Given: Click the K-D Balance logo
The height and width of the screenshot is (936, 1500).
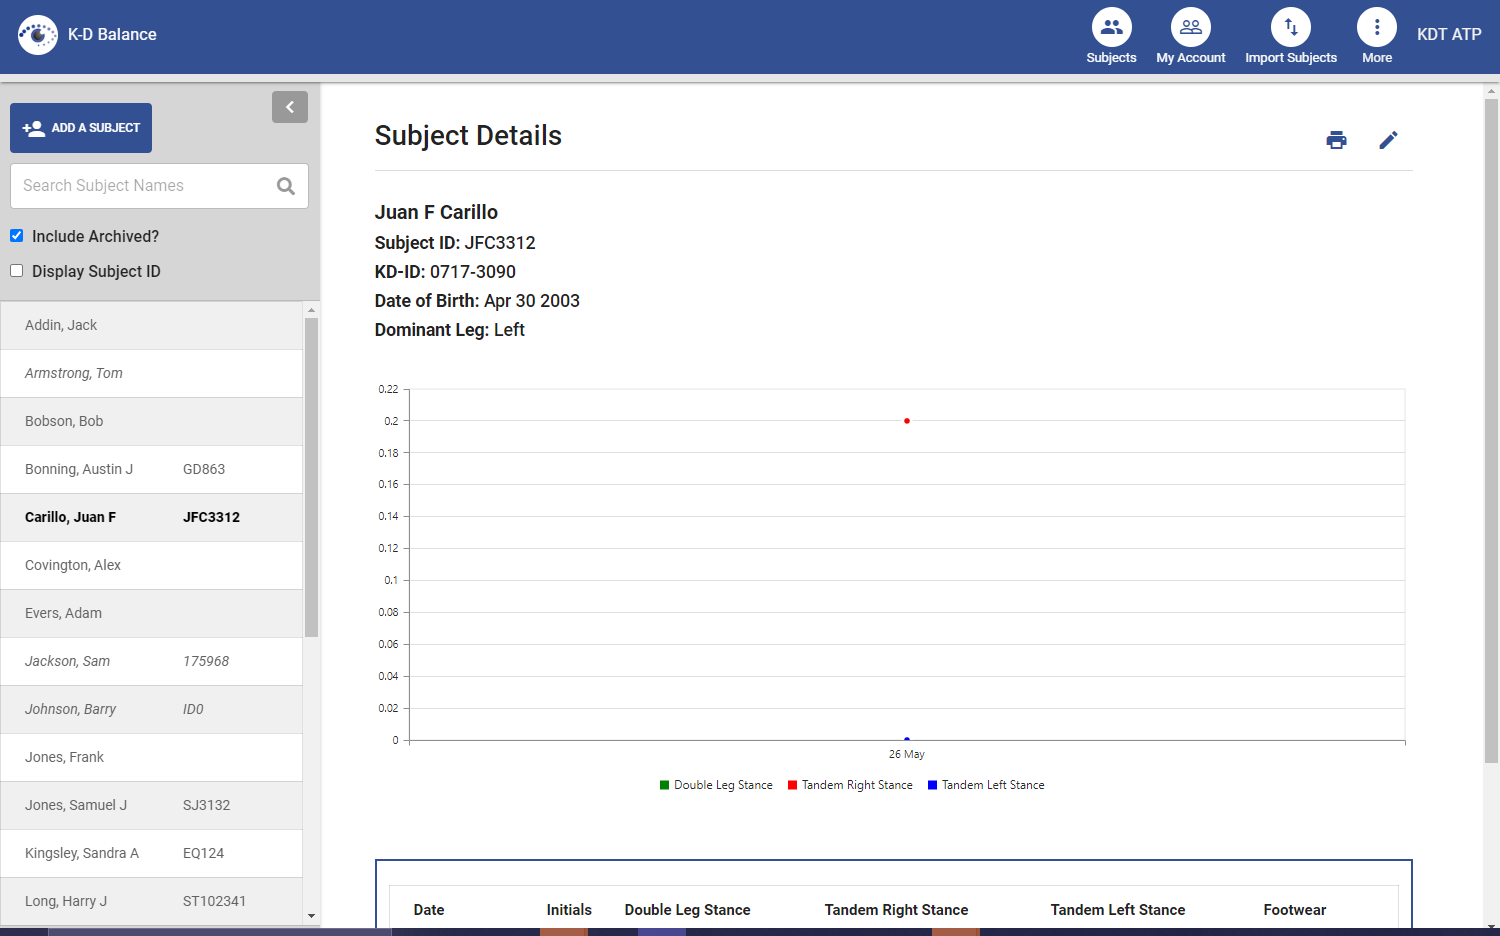Looking at the screenshot, I should (38, 35).
